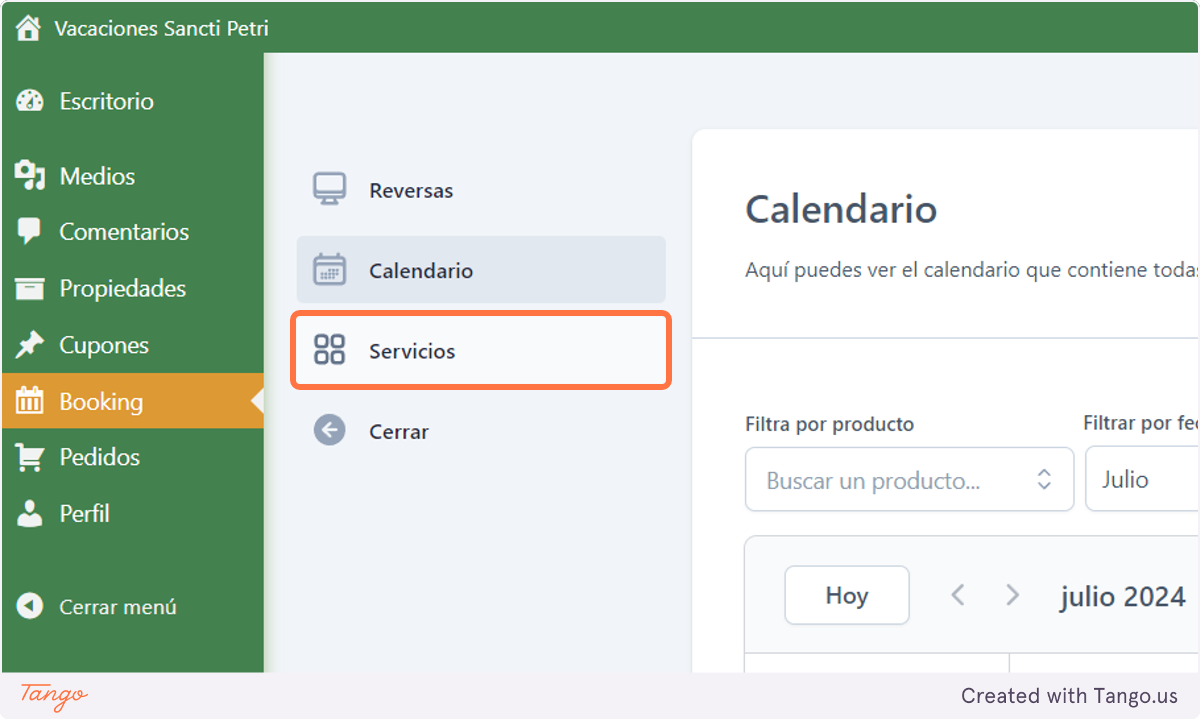Click the up-down chevrons in product filter
This screenshot has height=719, width=1200.
(1044, 479)
